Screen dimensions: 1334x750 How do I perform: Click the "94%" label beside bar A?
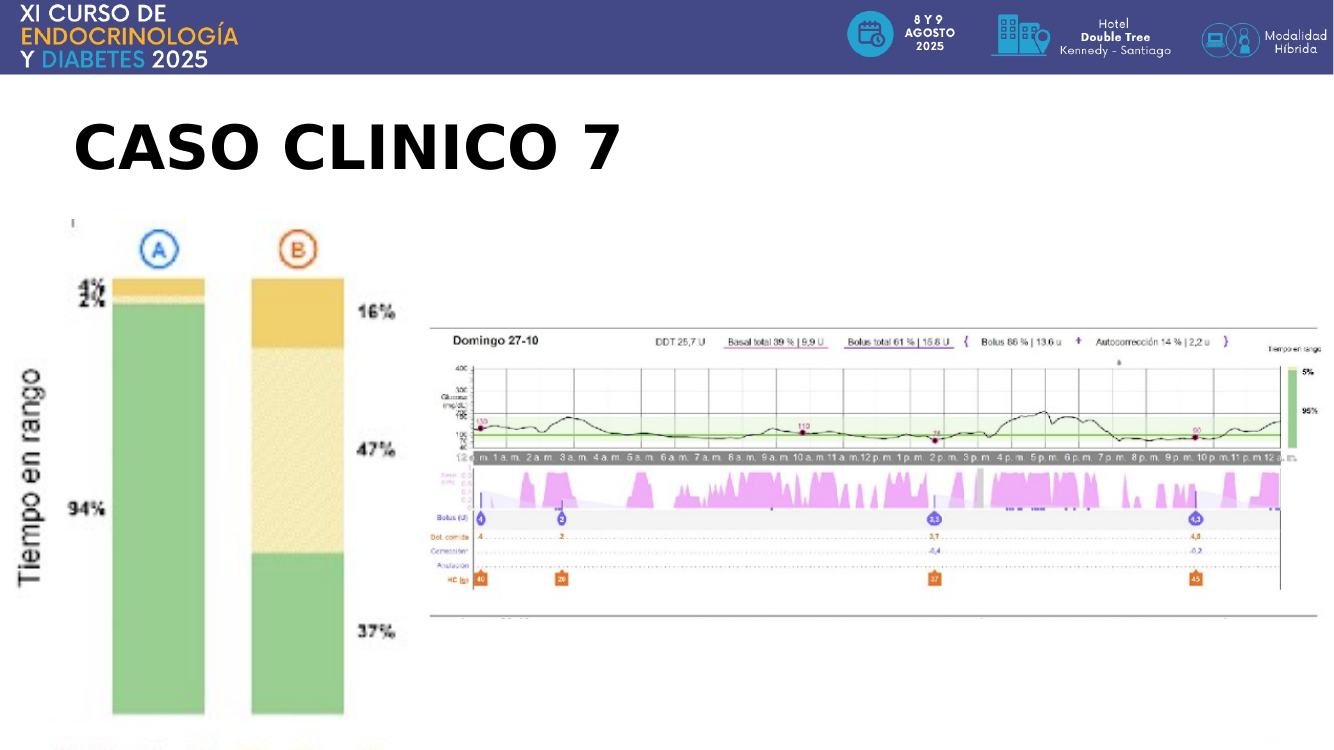(86, 509)
